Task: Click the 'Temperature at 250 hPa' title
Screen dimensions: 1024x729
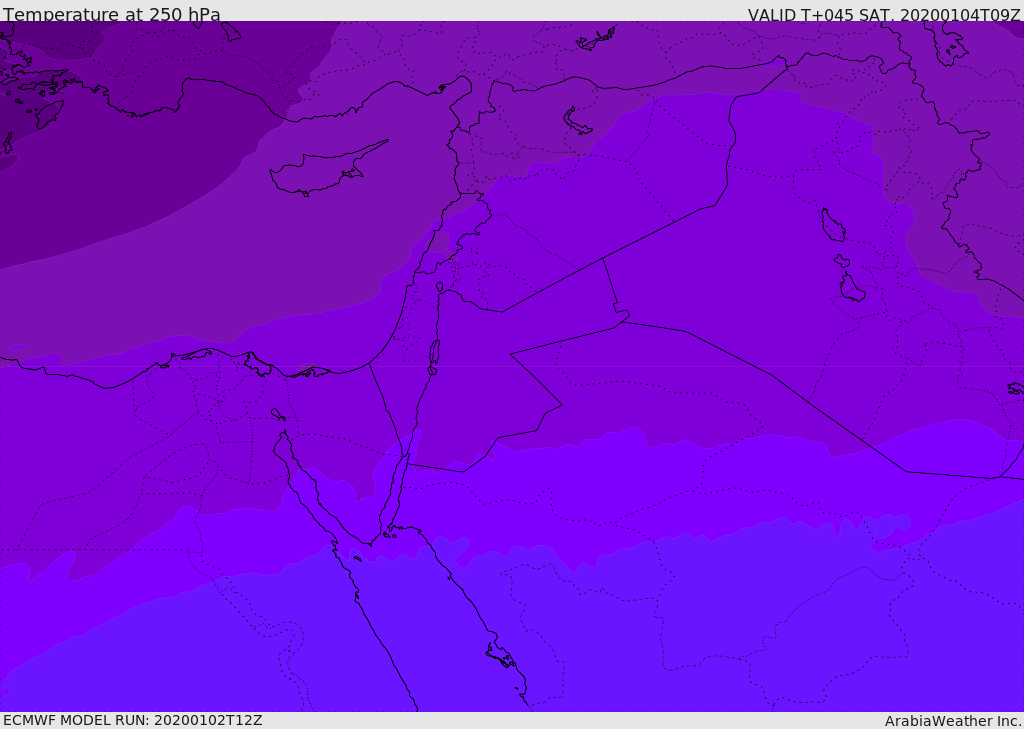Action: point(112,14)
